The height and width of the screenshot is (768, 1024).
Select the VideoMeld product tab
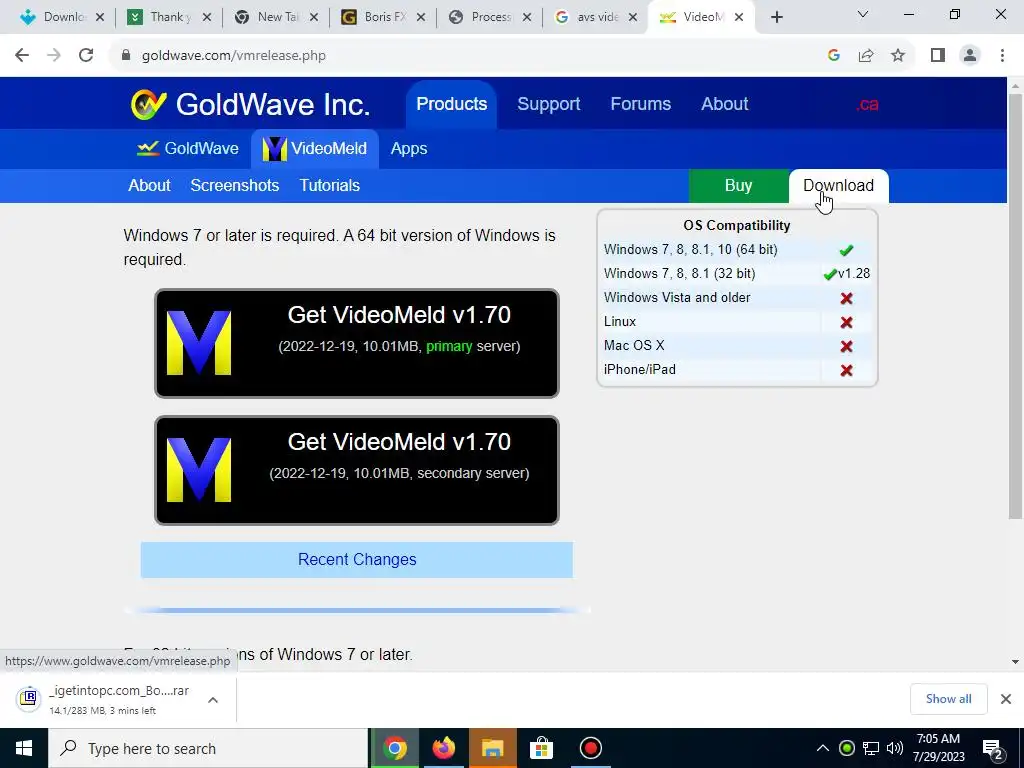coord(315,149)
